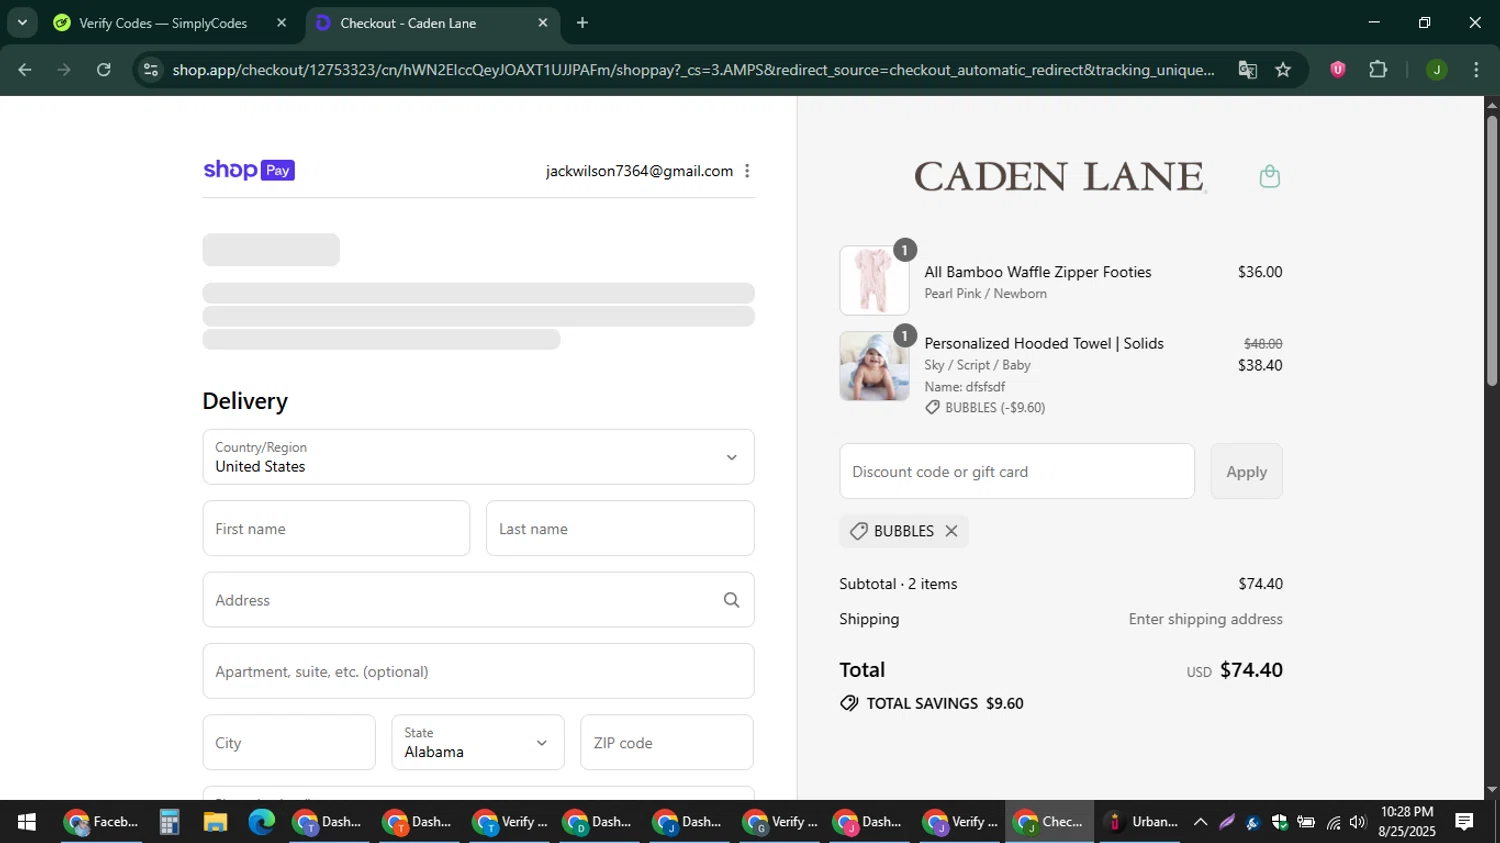Viewport: 1500px width, 843px height.
Task: View site information icon in address bar
Action: pyautogui.click(x=151, y=70)
